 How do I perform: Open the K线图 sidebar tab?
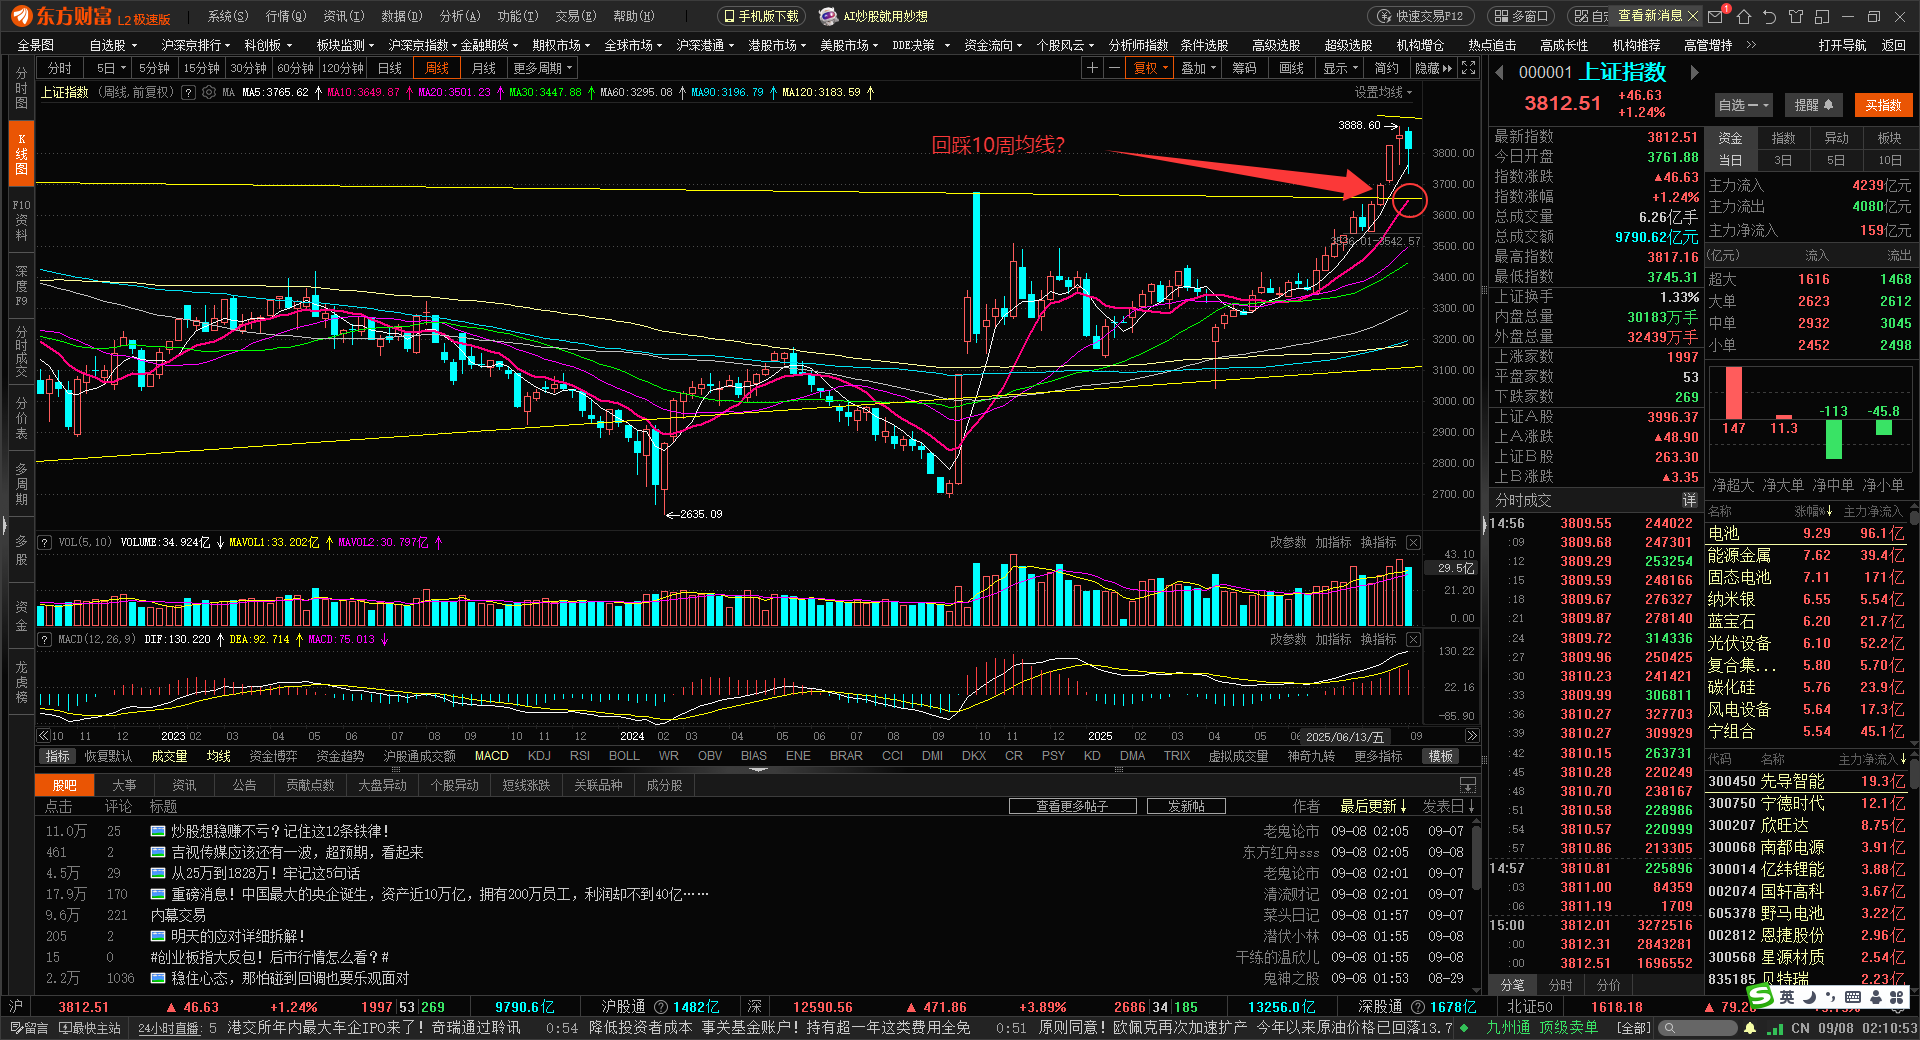coord(21,154)
